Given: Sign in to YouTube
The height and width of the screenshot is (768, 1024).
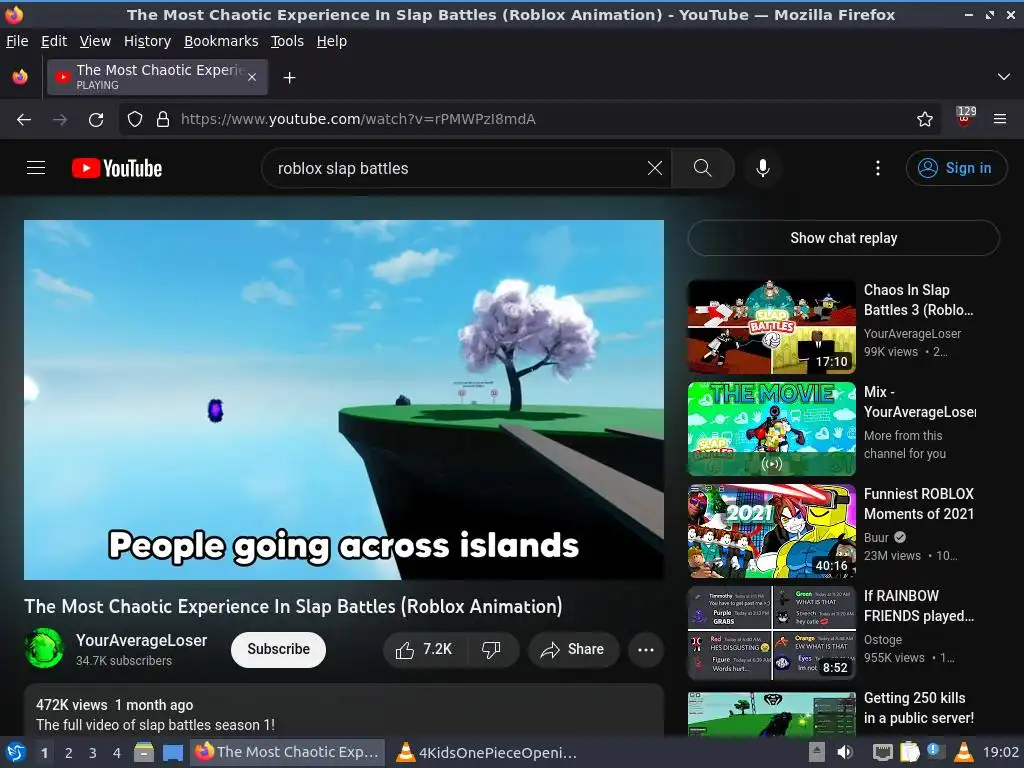Looking at the screenshot, I should click(x=956, y=168).
